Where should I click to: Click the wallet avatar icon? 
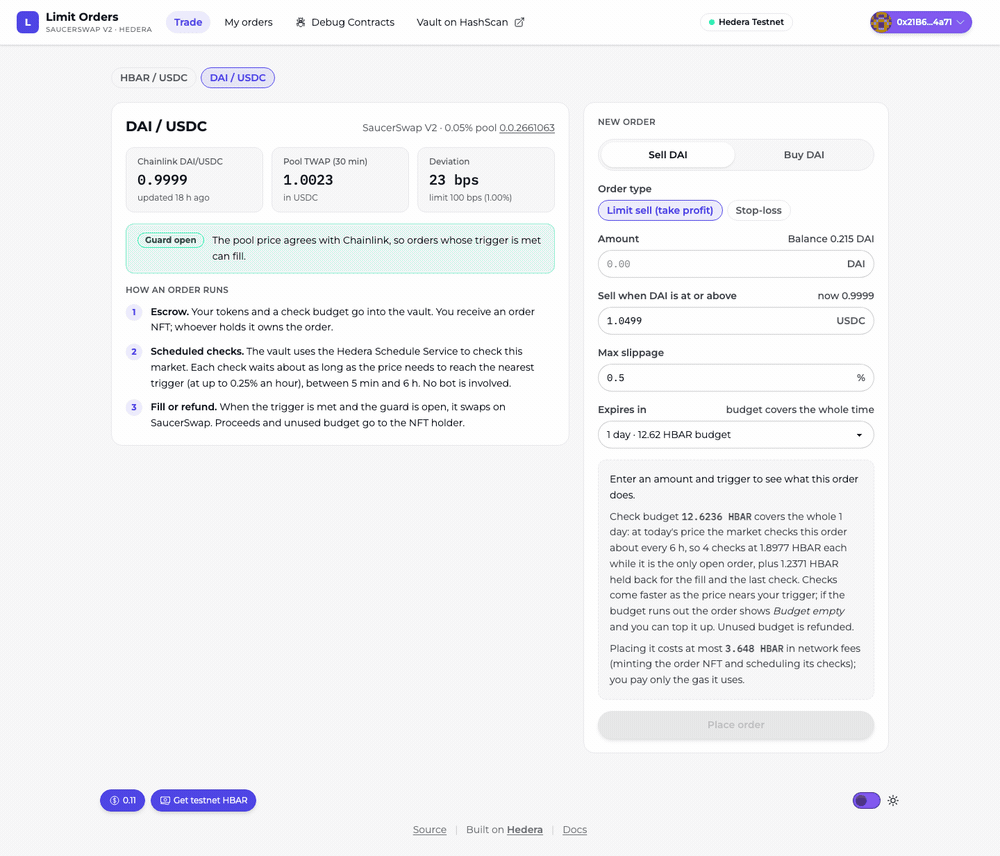click(x=881, y=22)
